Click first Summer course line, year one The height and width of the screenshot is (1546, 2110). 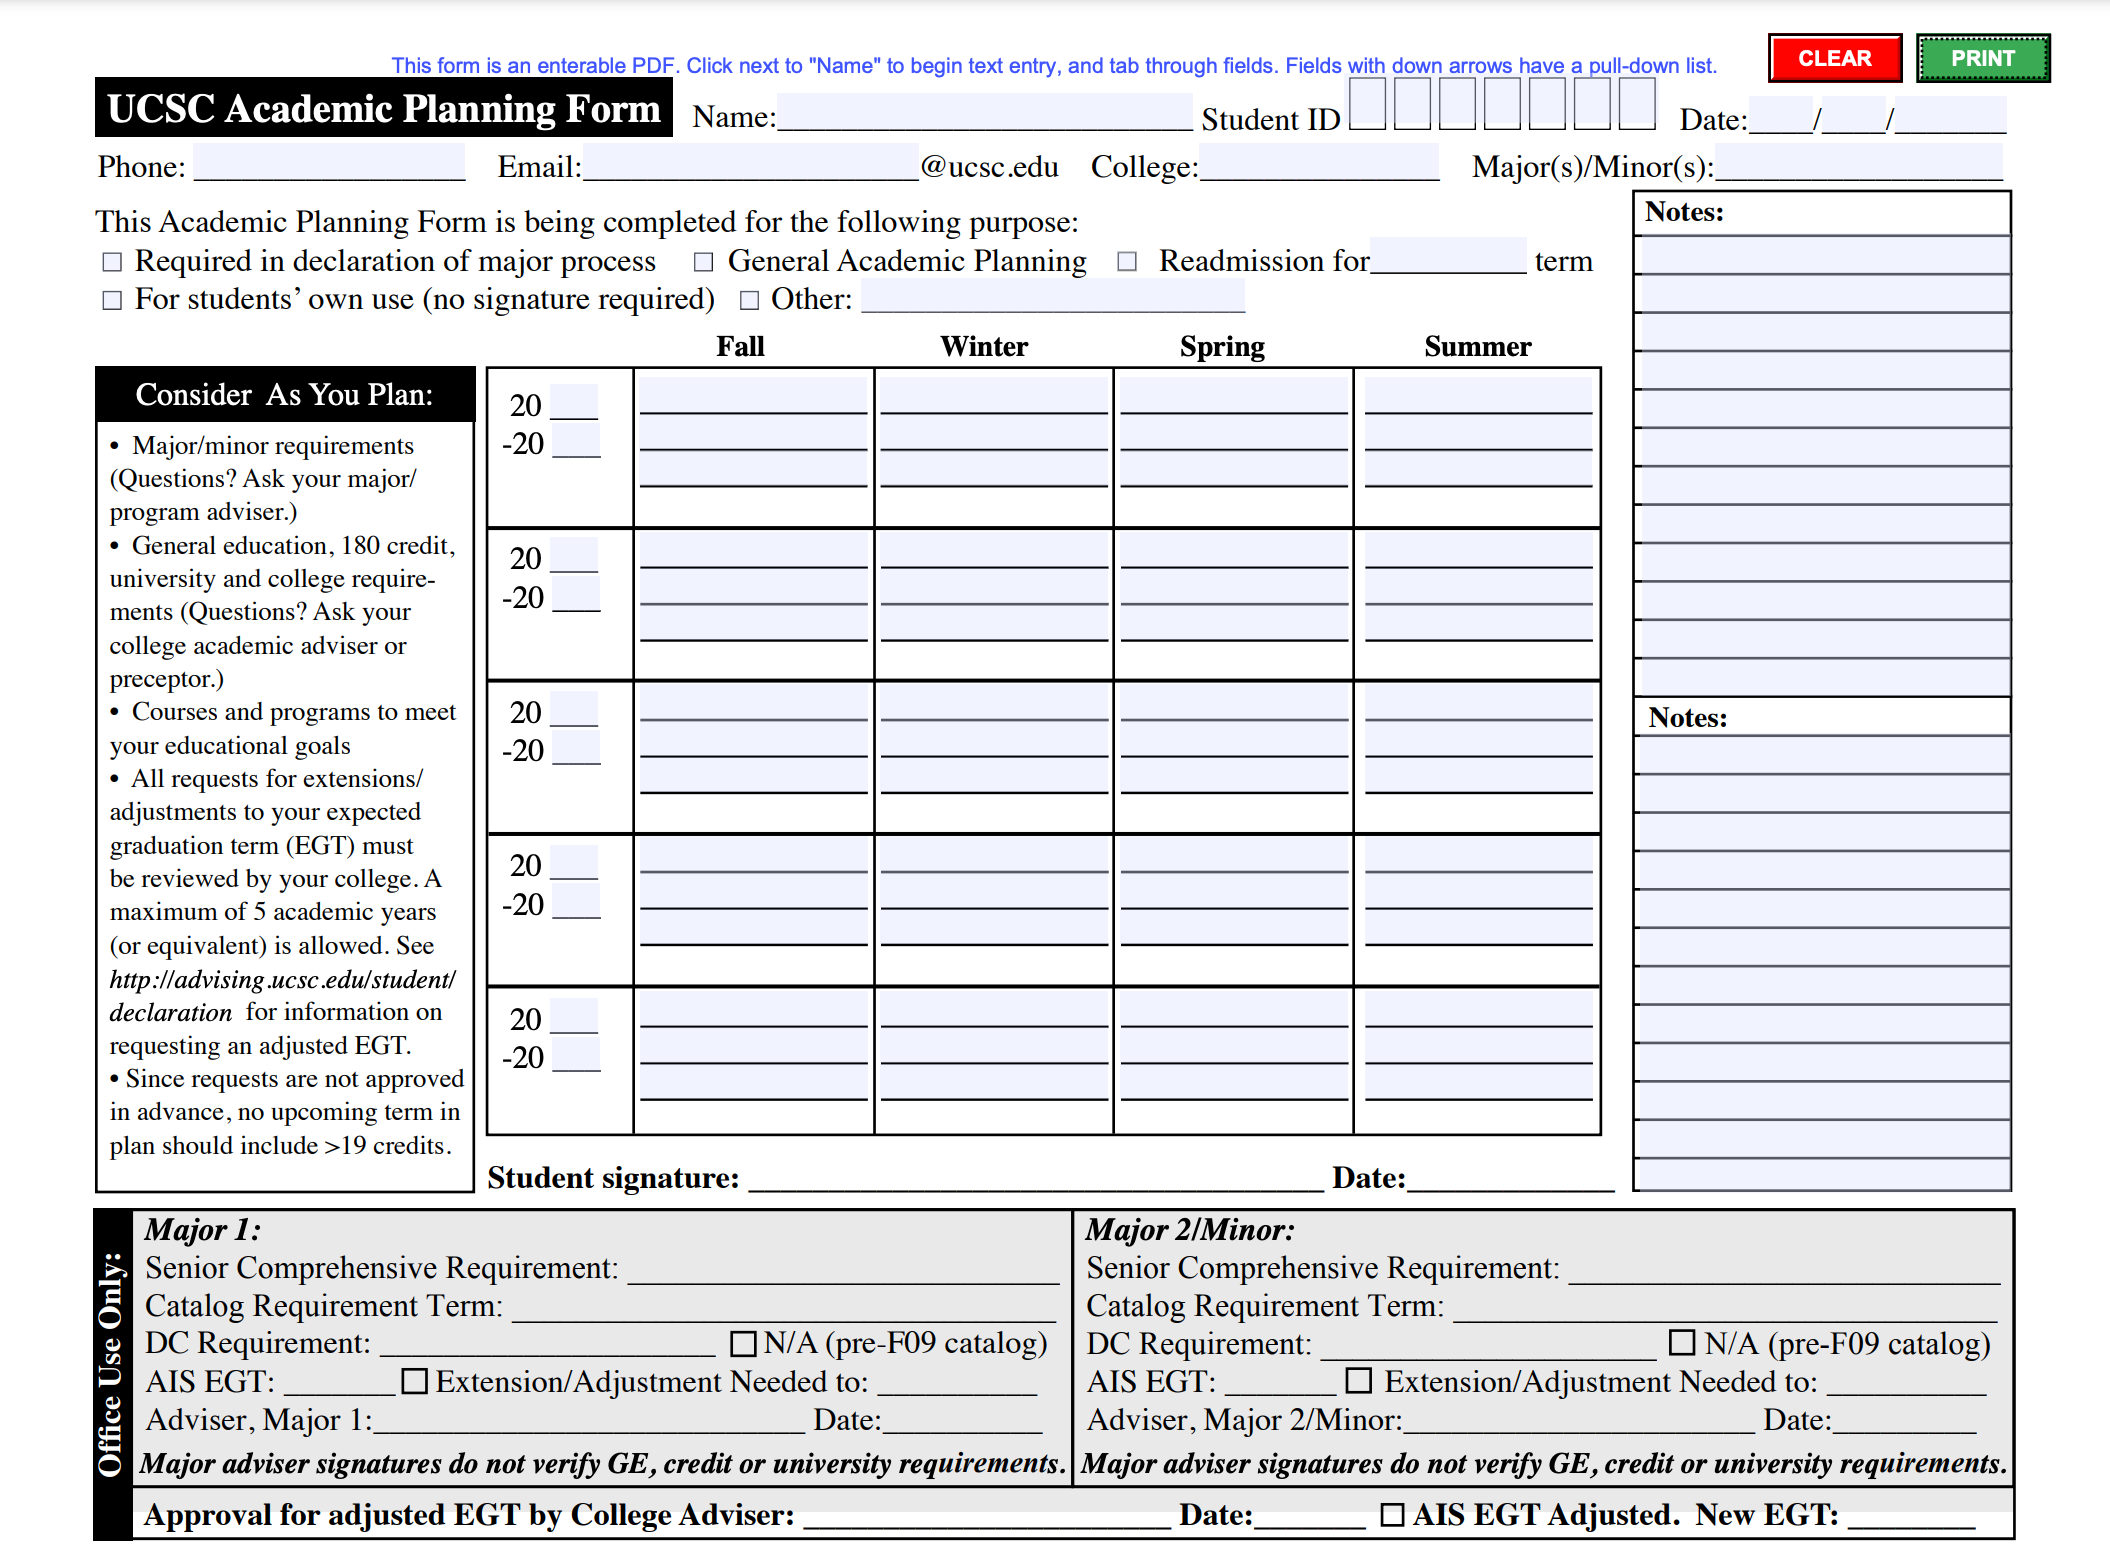coord(1478,396)
